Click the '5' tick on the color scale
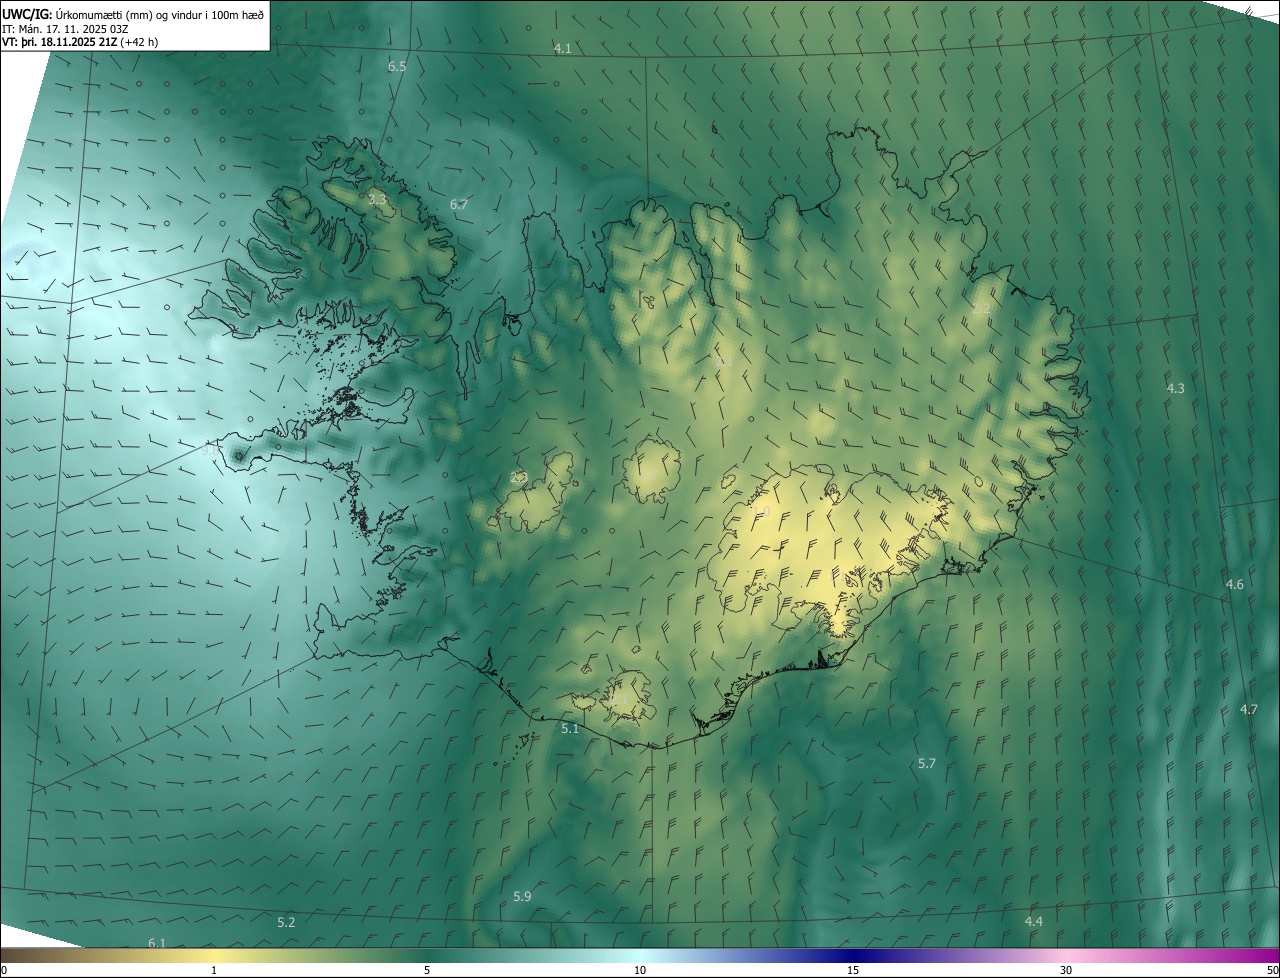Image resolution: width=1280 pixels, height=978 pixels. (427, 970)
